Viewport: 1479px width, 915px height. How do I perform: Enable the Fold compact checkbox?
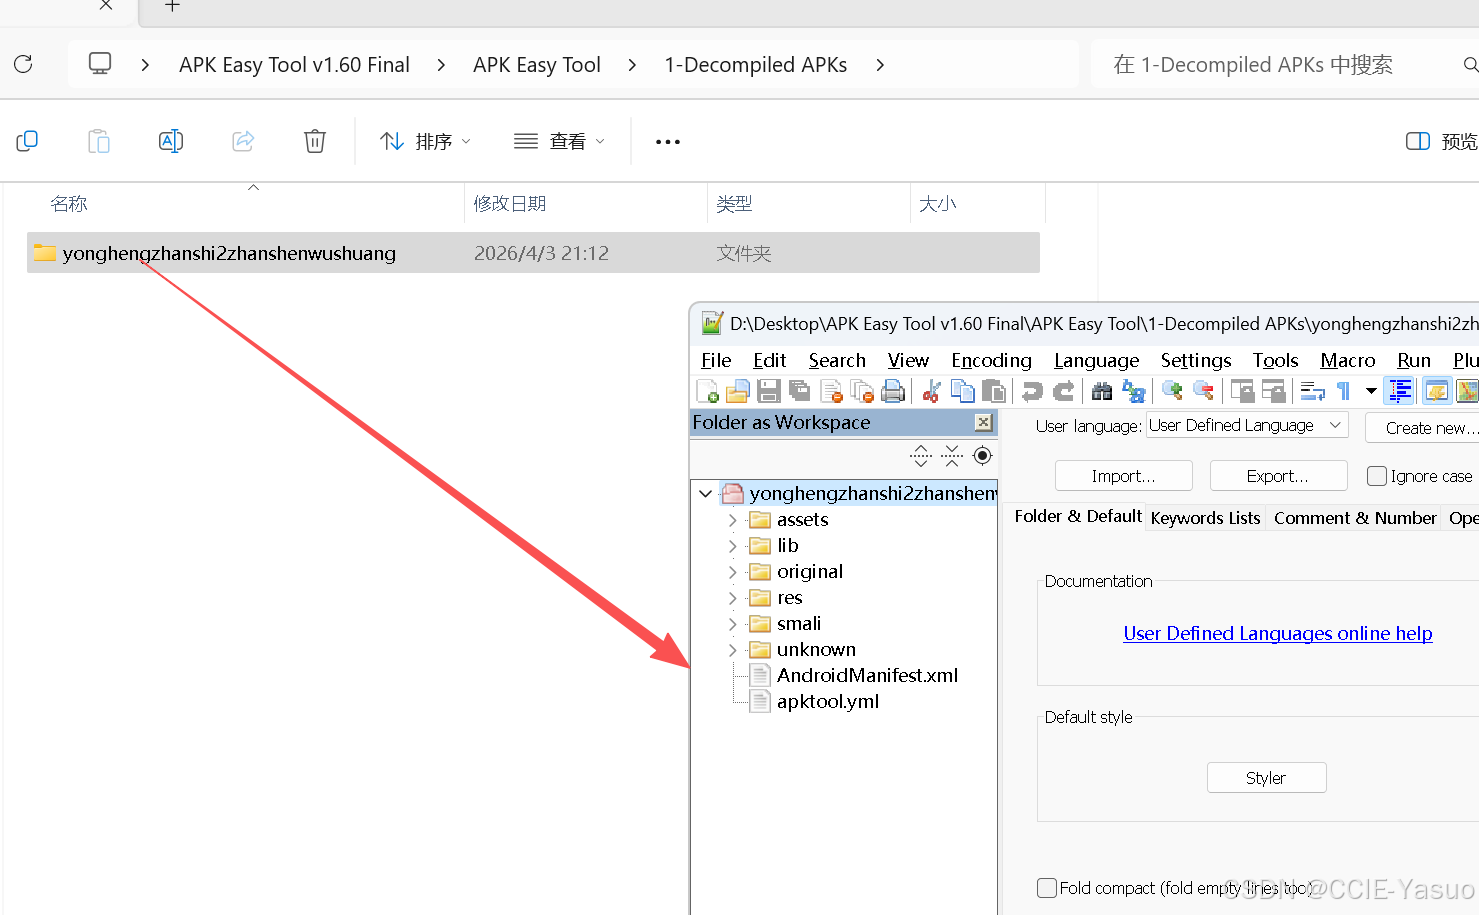pyautogui.click(x=1047, y=888)
